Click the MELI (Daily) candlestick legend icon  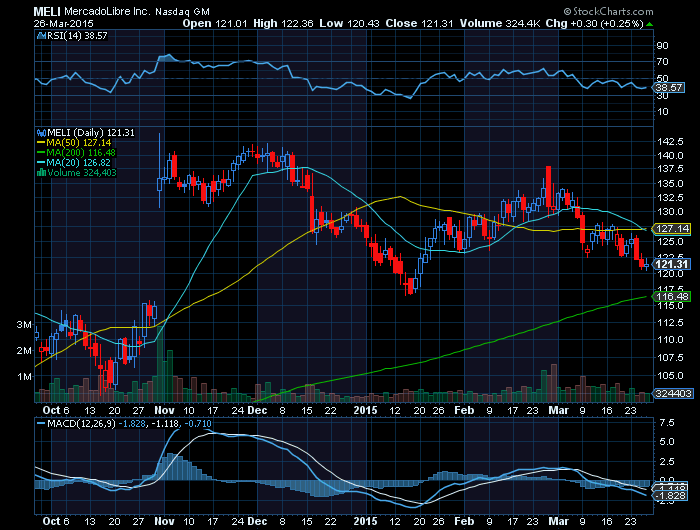click(x=41, y=133)
